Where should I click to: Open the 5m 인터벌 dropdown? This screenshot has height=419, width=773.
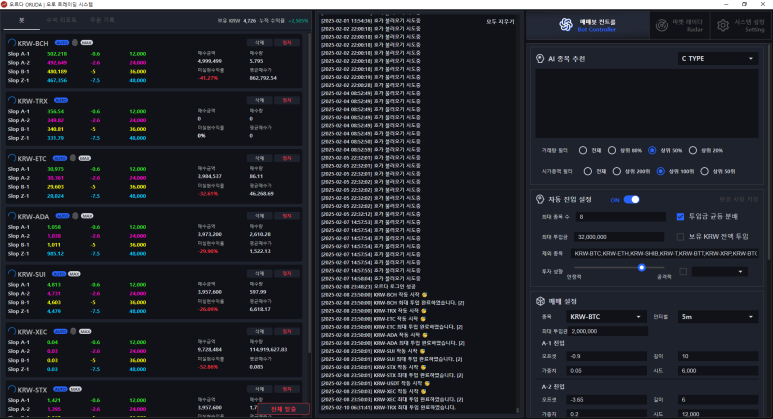click(x=717, y=316)
